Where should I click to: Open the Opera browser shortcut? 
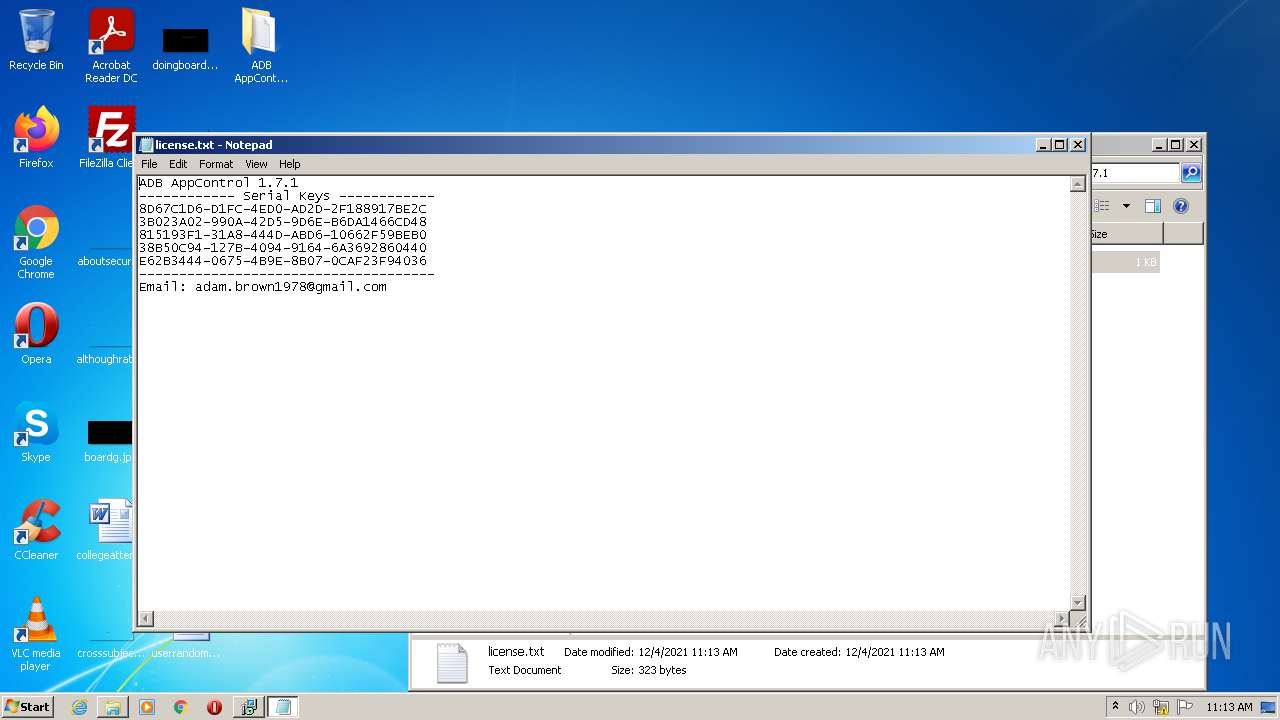click(36, 334)
